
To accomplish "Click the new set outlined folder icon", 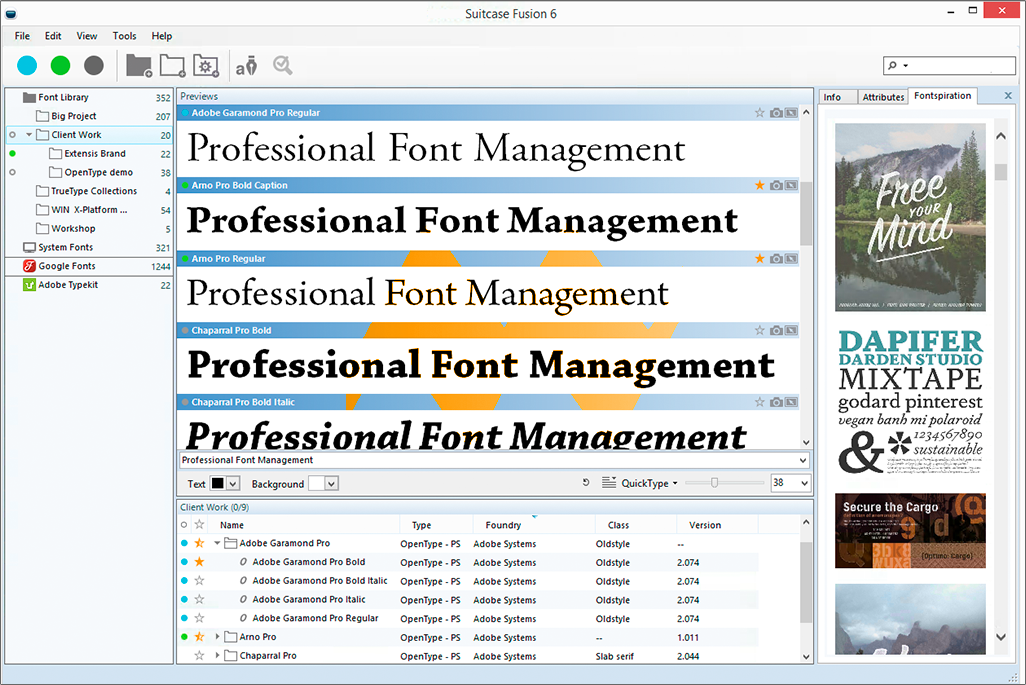I will pyautogui.click(x=173, y=65).
